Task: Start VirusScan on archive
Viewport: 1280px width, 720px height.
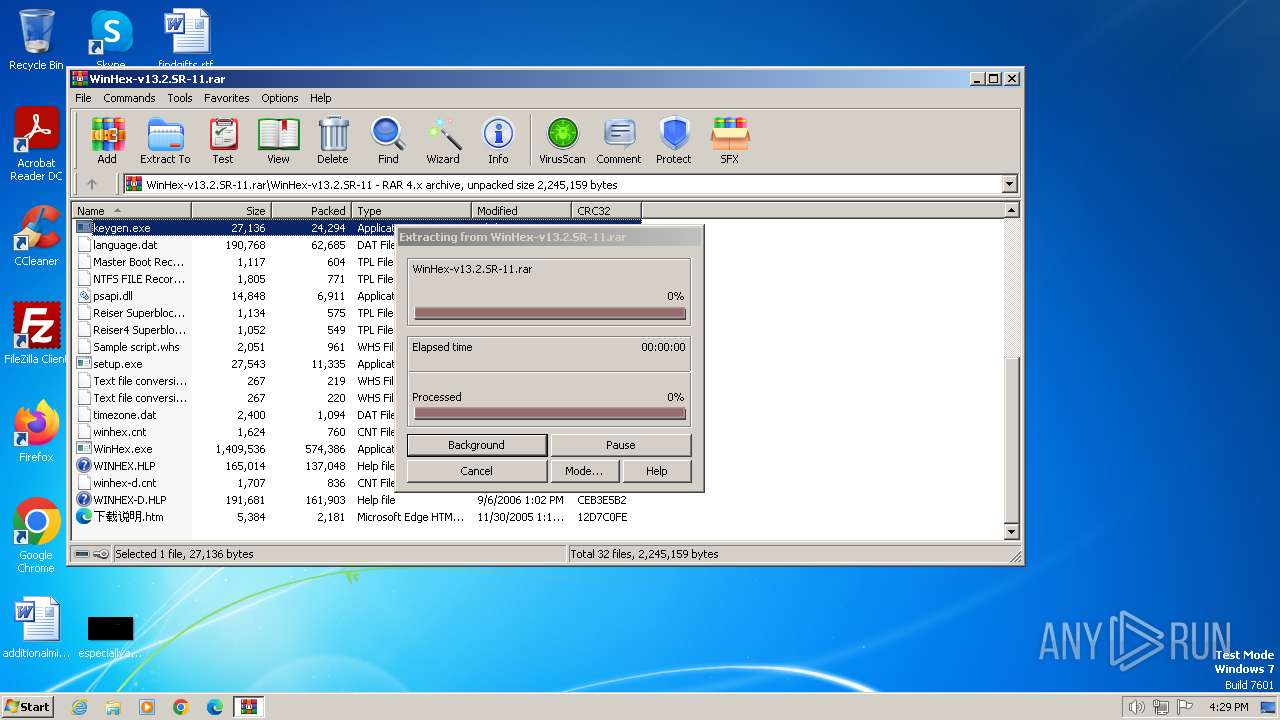Action: (562, 140)
